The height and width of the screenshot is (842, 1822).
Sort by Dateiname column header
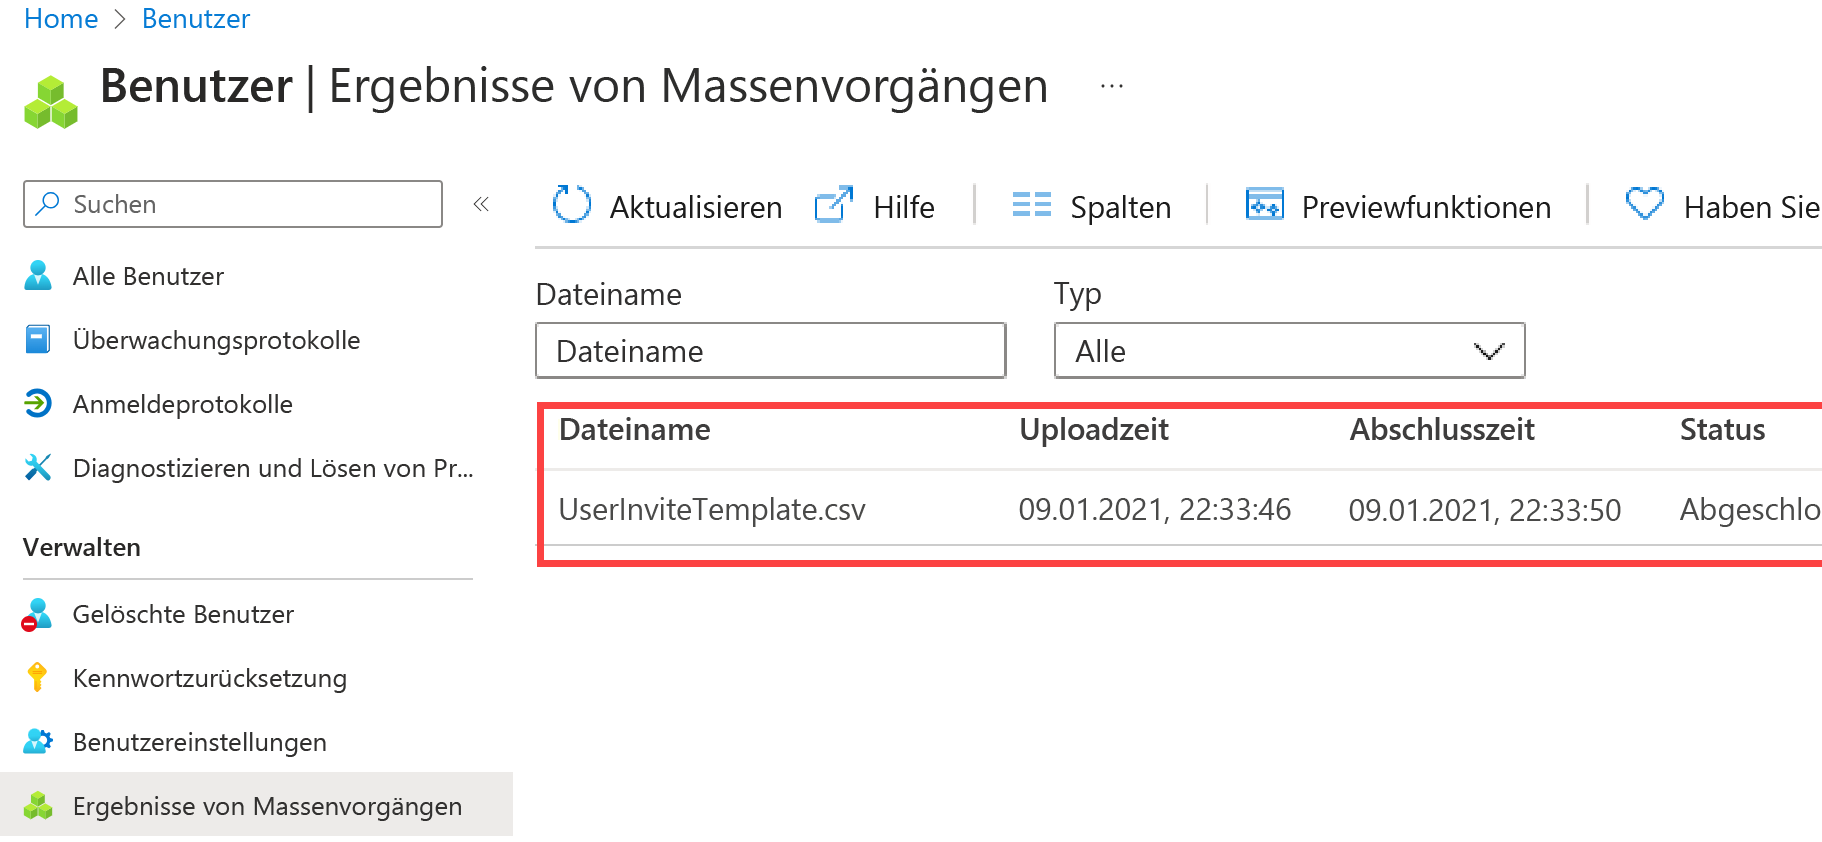[635, 430]
